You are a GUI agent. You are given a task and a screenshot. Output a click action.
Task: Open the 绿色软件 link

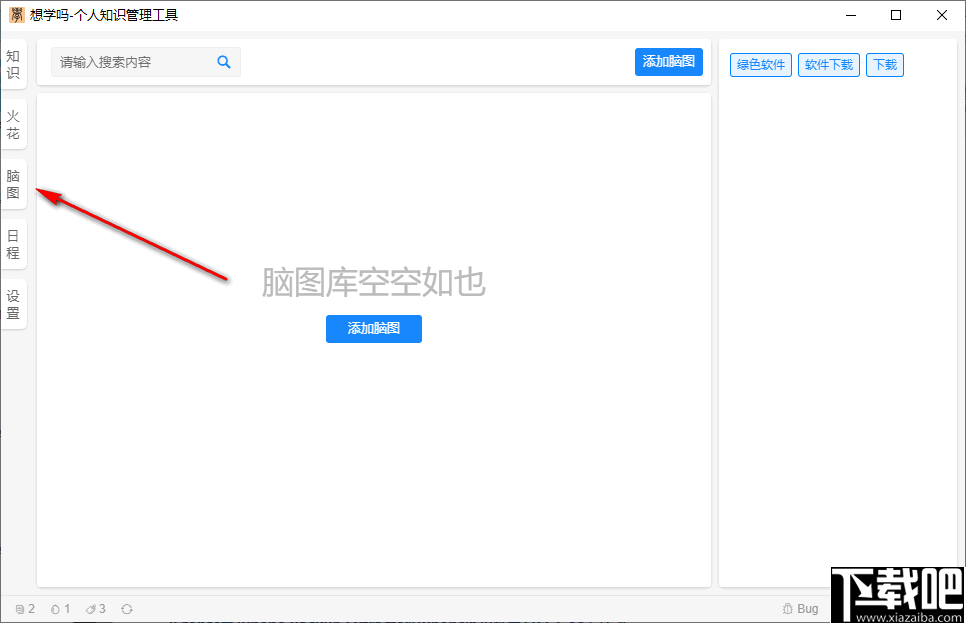[x=760, y=64]
